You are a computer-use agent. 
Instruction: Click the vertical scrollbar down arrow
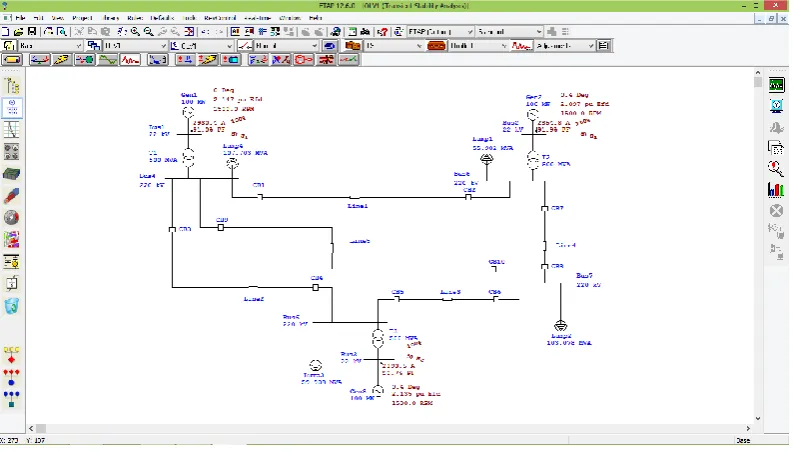point(758,419)
